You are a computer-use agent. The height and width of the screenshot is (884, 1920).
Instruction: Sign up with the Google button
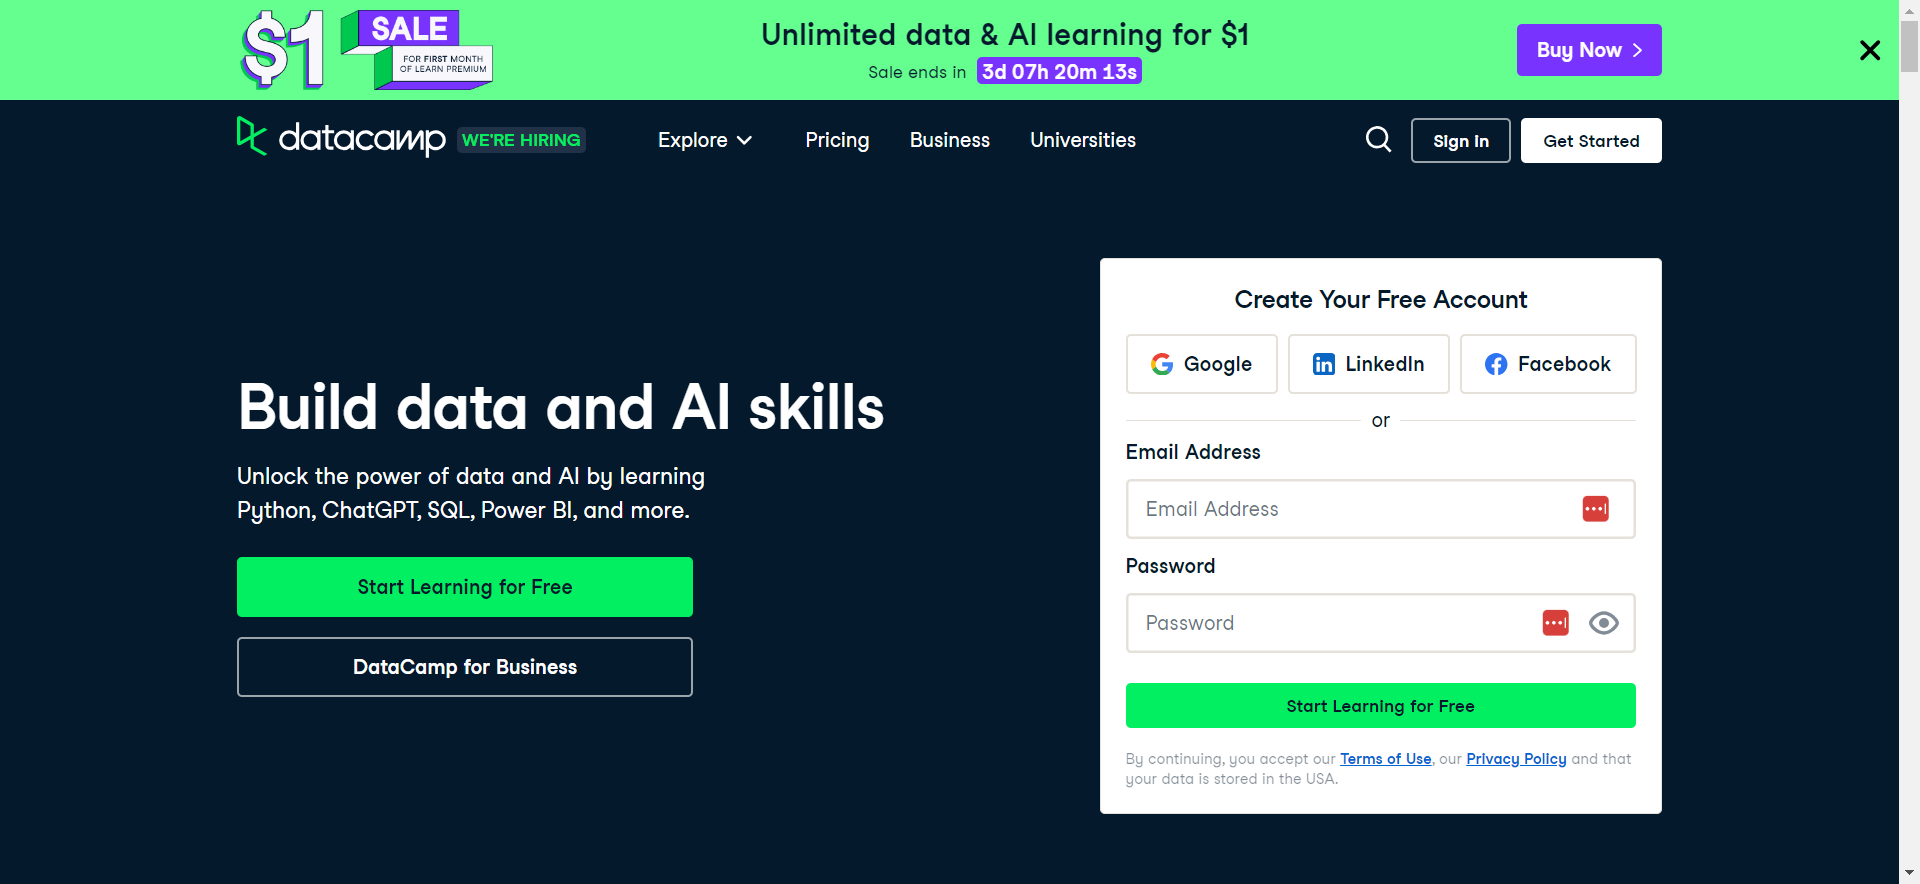[1201, 364]
